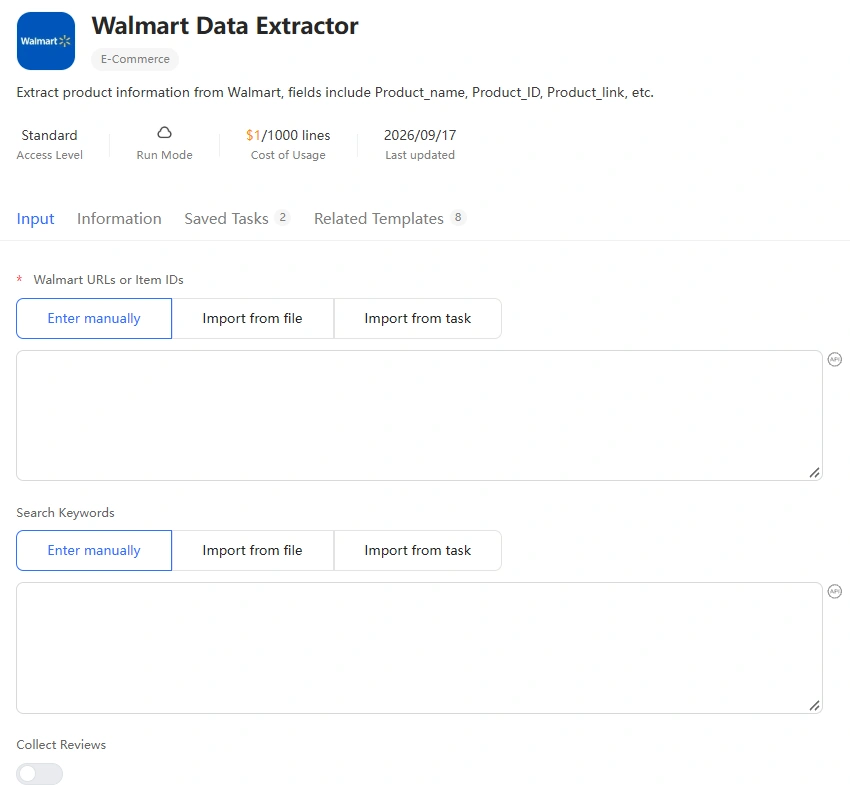Click the Related Templates count badge 8

click(458, 217)
